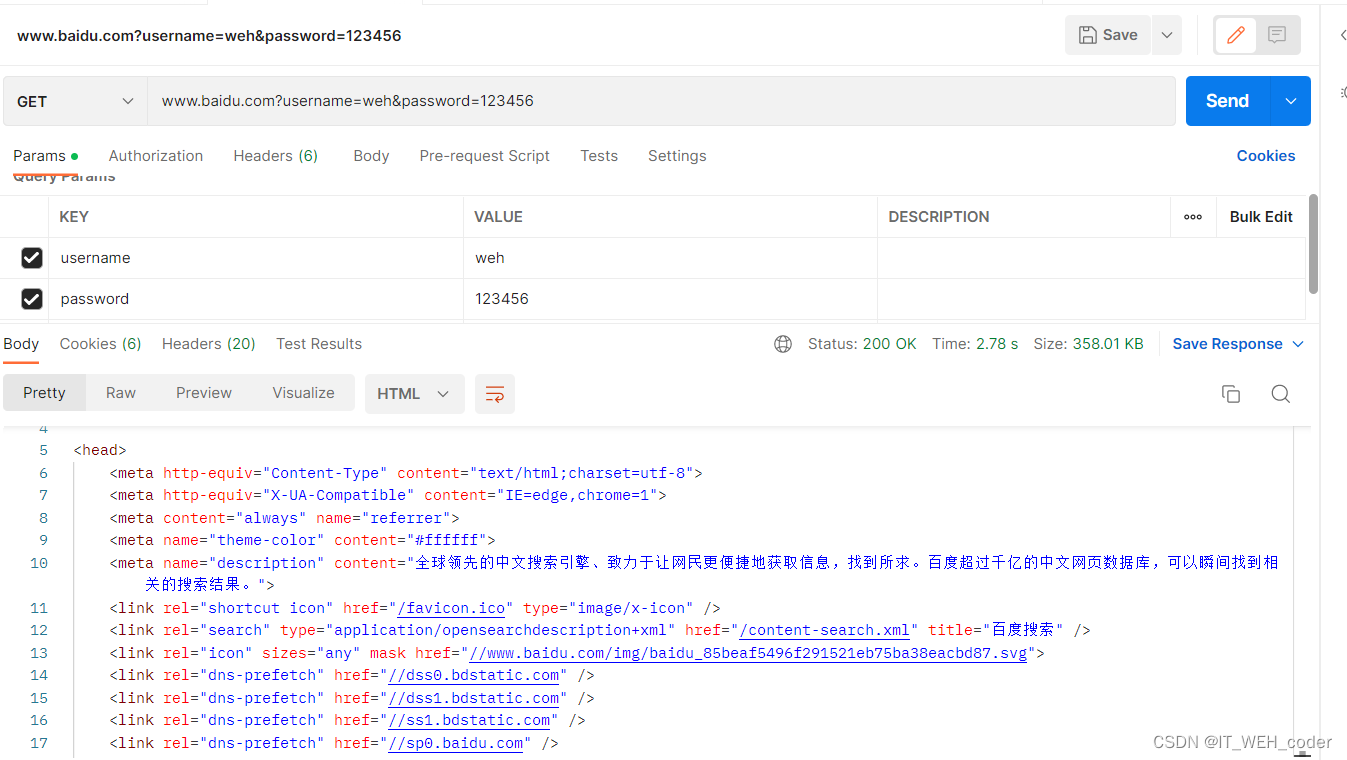Screen dimensions: 1347x760
Task: Open the //dss0.bdstatic.com link
Action: click(x=473, y=675)
